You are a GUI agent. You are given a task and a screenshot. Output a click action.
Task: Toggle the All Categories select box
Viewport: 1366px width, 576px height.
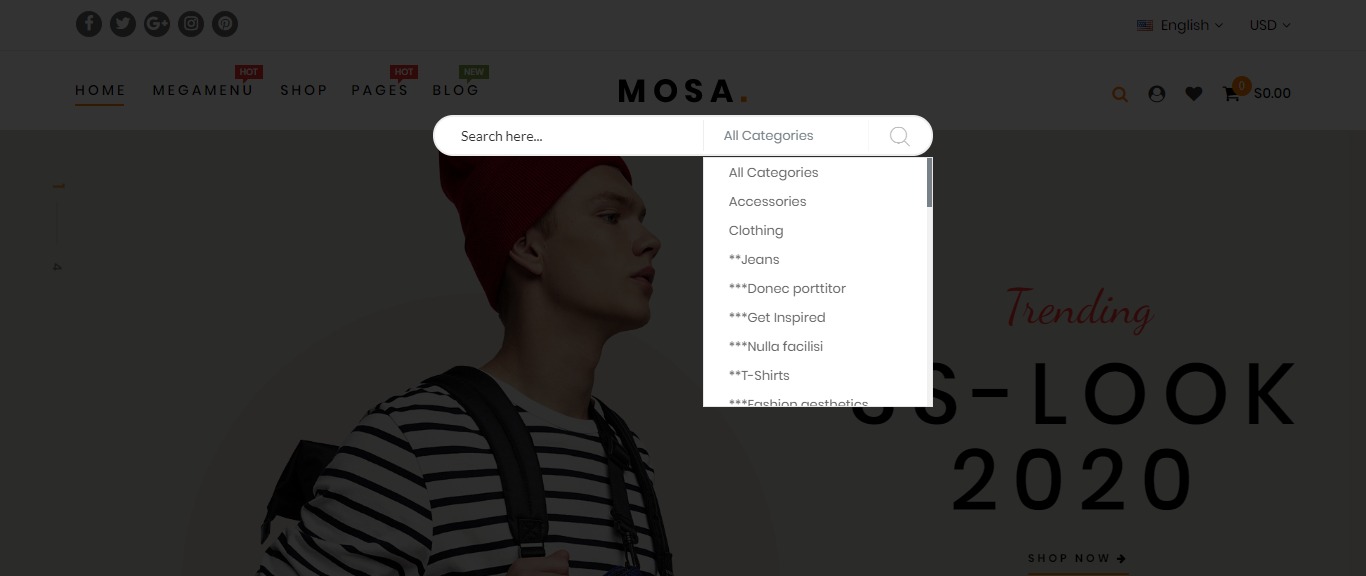[x=786, y=136]
